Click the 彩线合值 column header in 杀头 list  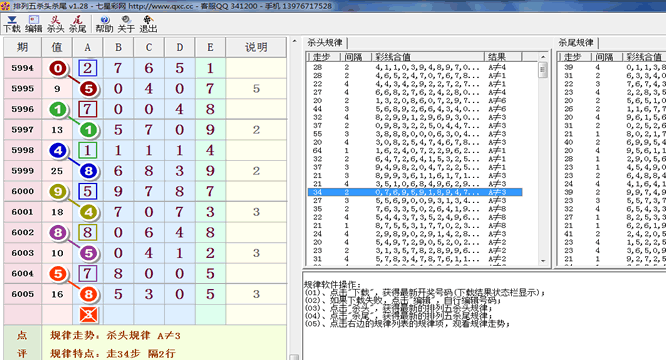[428, 57]
